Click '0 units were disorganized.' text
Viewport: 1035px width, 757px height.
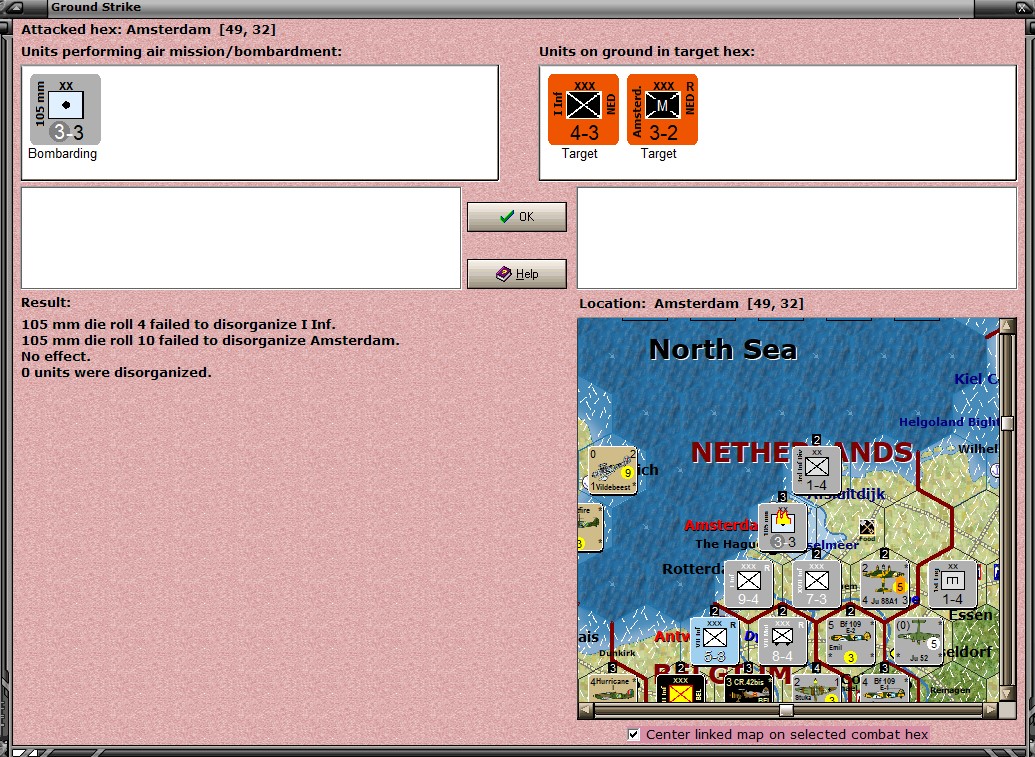click(x=116, y=372)
